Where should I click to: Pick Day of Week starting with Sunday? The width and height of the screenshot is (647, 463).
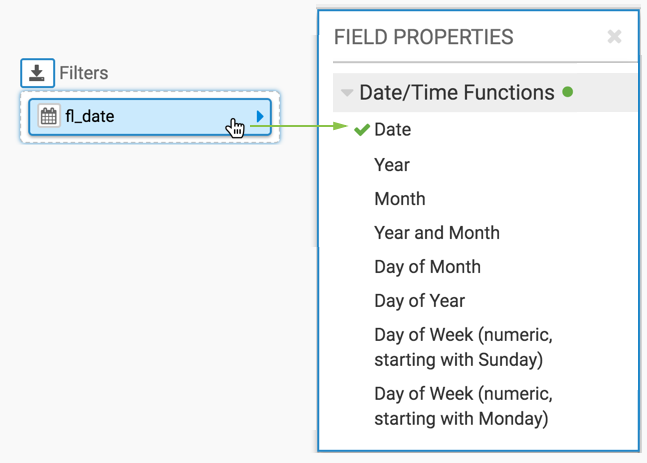[x=462, y=347]
